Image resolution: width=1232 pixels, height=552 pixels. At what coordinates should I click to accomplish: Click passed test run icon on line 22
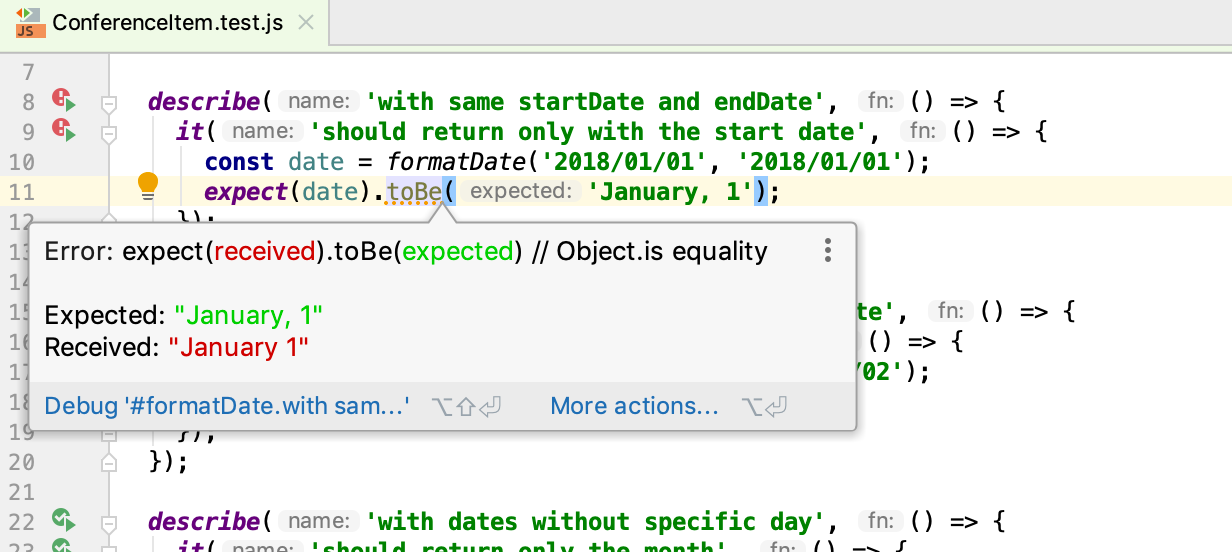(65, 521)
